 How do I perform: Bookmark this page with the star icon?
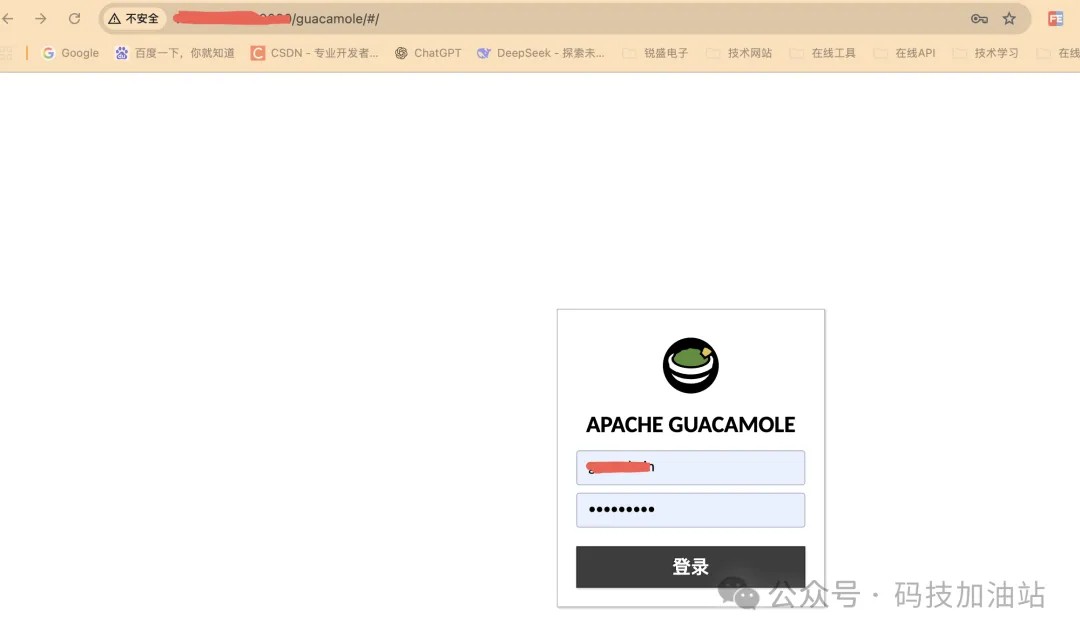(x=1009, y=19)
